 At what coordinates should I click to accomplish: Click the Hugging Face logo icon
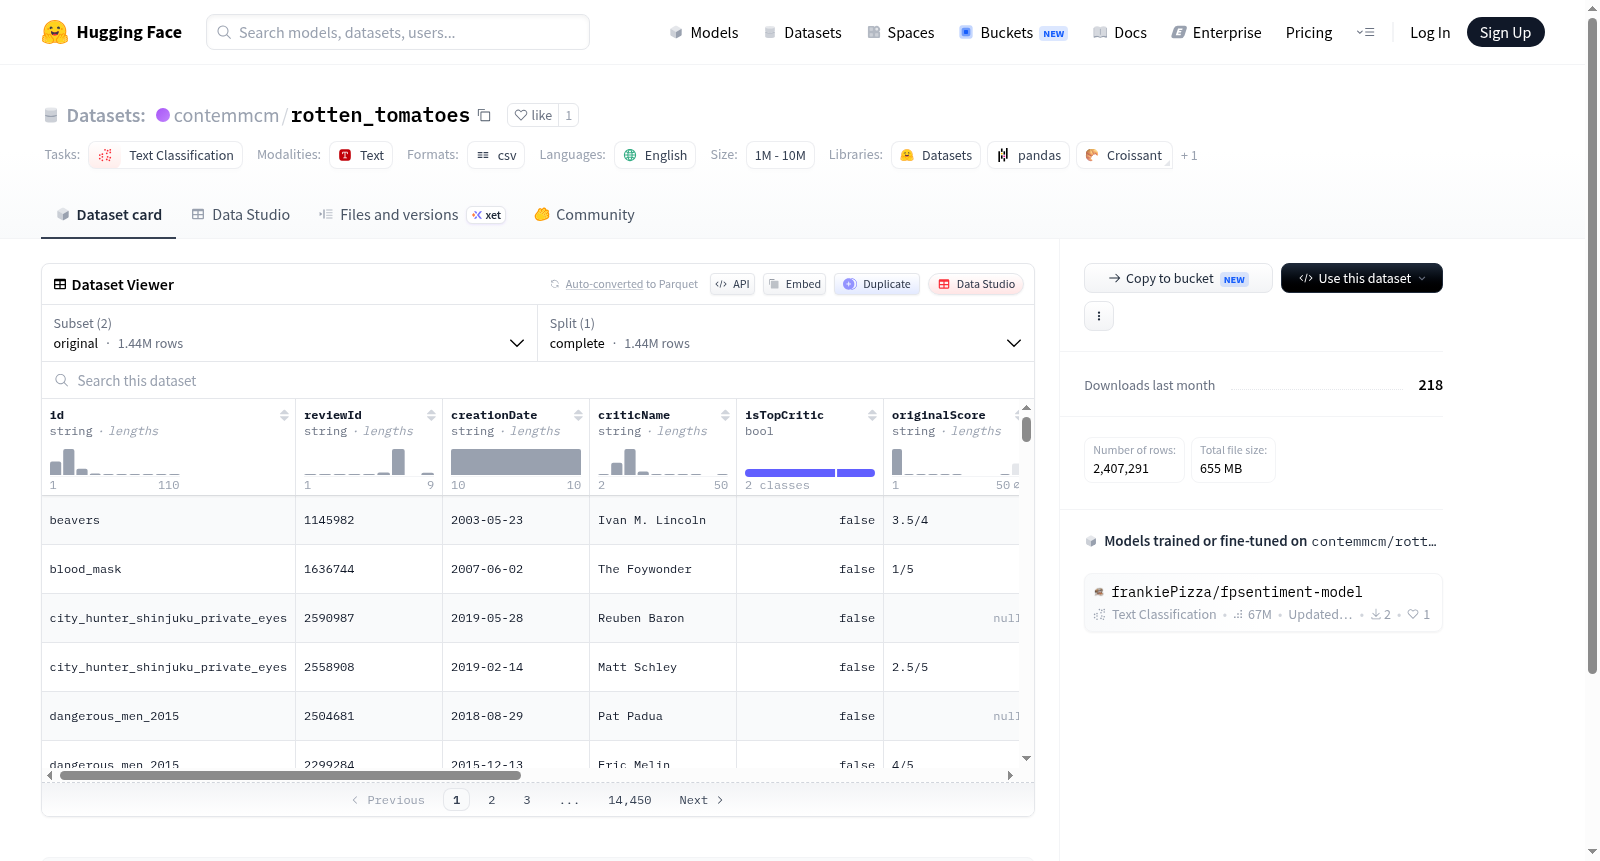click(x=55, y=32)
